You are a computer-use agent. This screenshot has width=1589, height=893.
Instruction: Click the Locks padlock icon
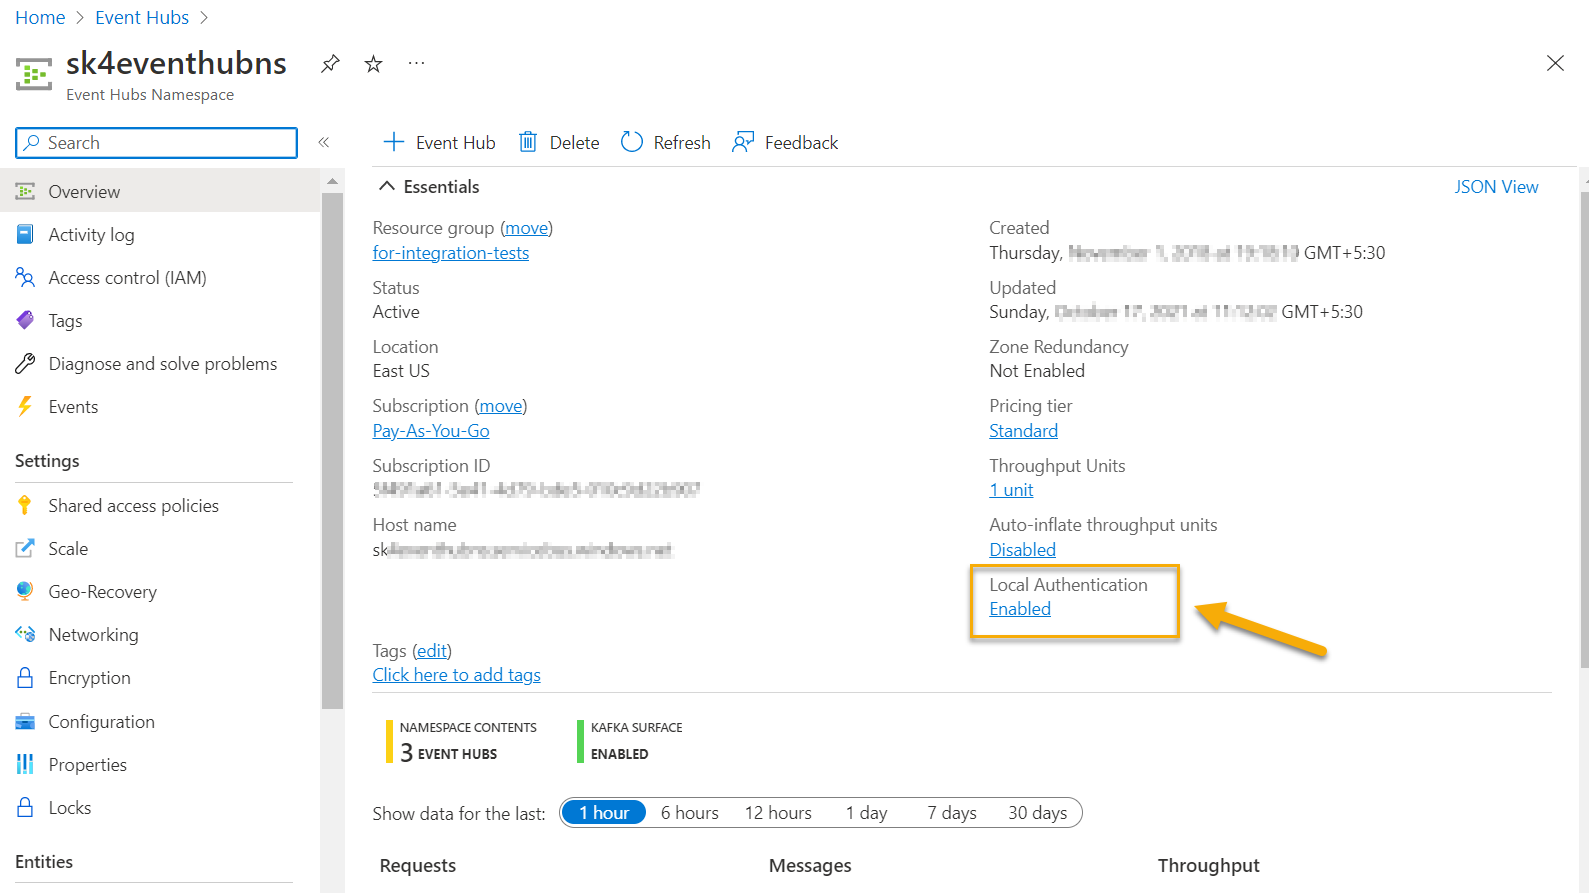(25, 807)
